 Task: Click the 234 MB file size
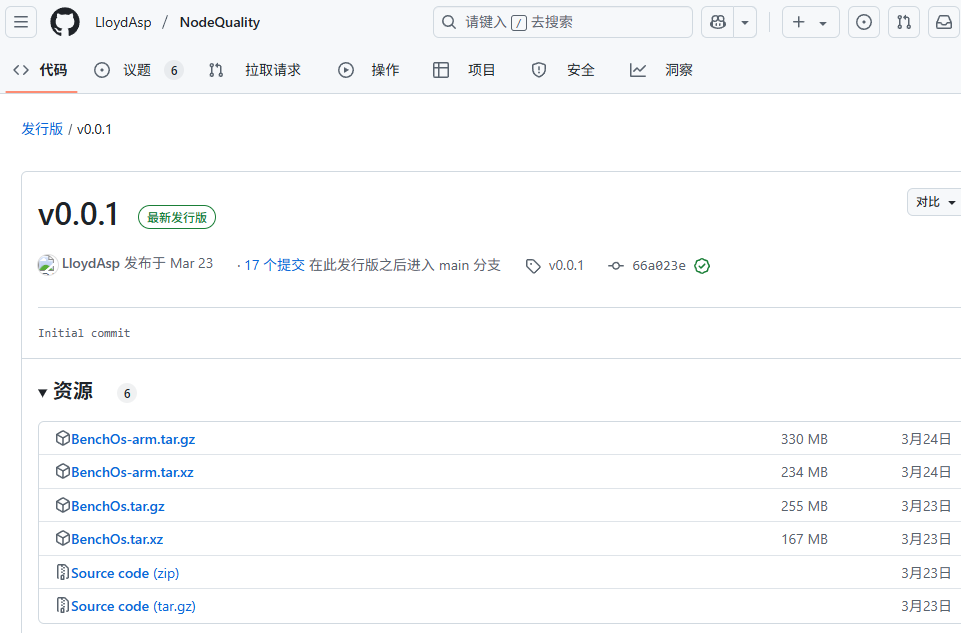click(804, 472)
